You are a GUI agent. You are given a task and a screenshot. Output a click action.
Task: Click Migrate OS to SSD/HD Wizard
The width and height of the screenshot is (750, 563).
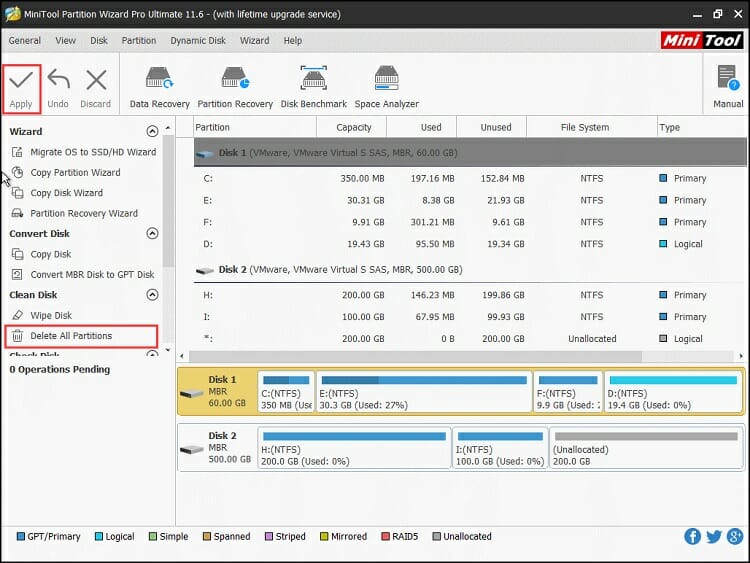click(x=93, y=152)
